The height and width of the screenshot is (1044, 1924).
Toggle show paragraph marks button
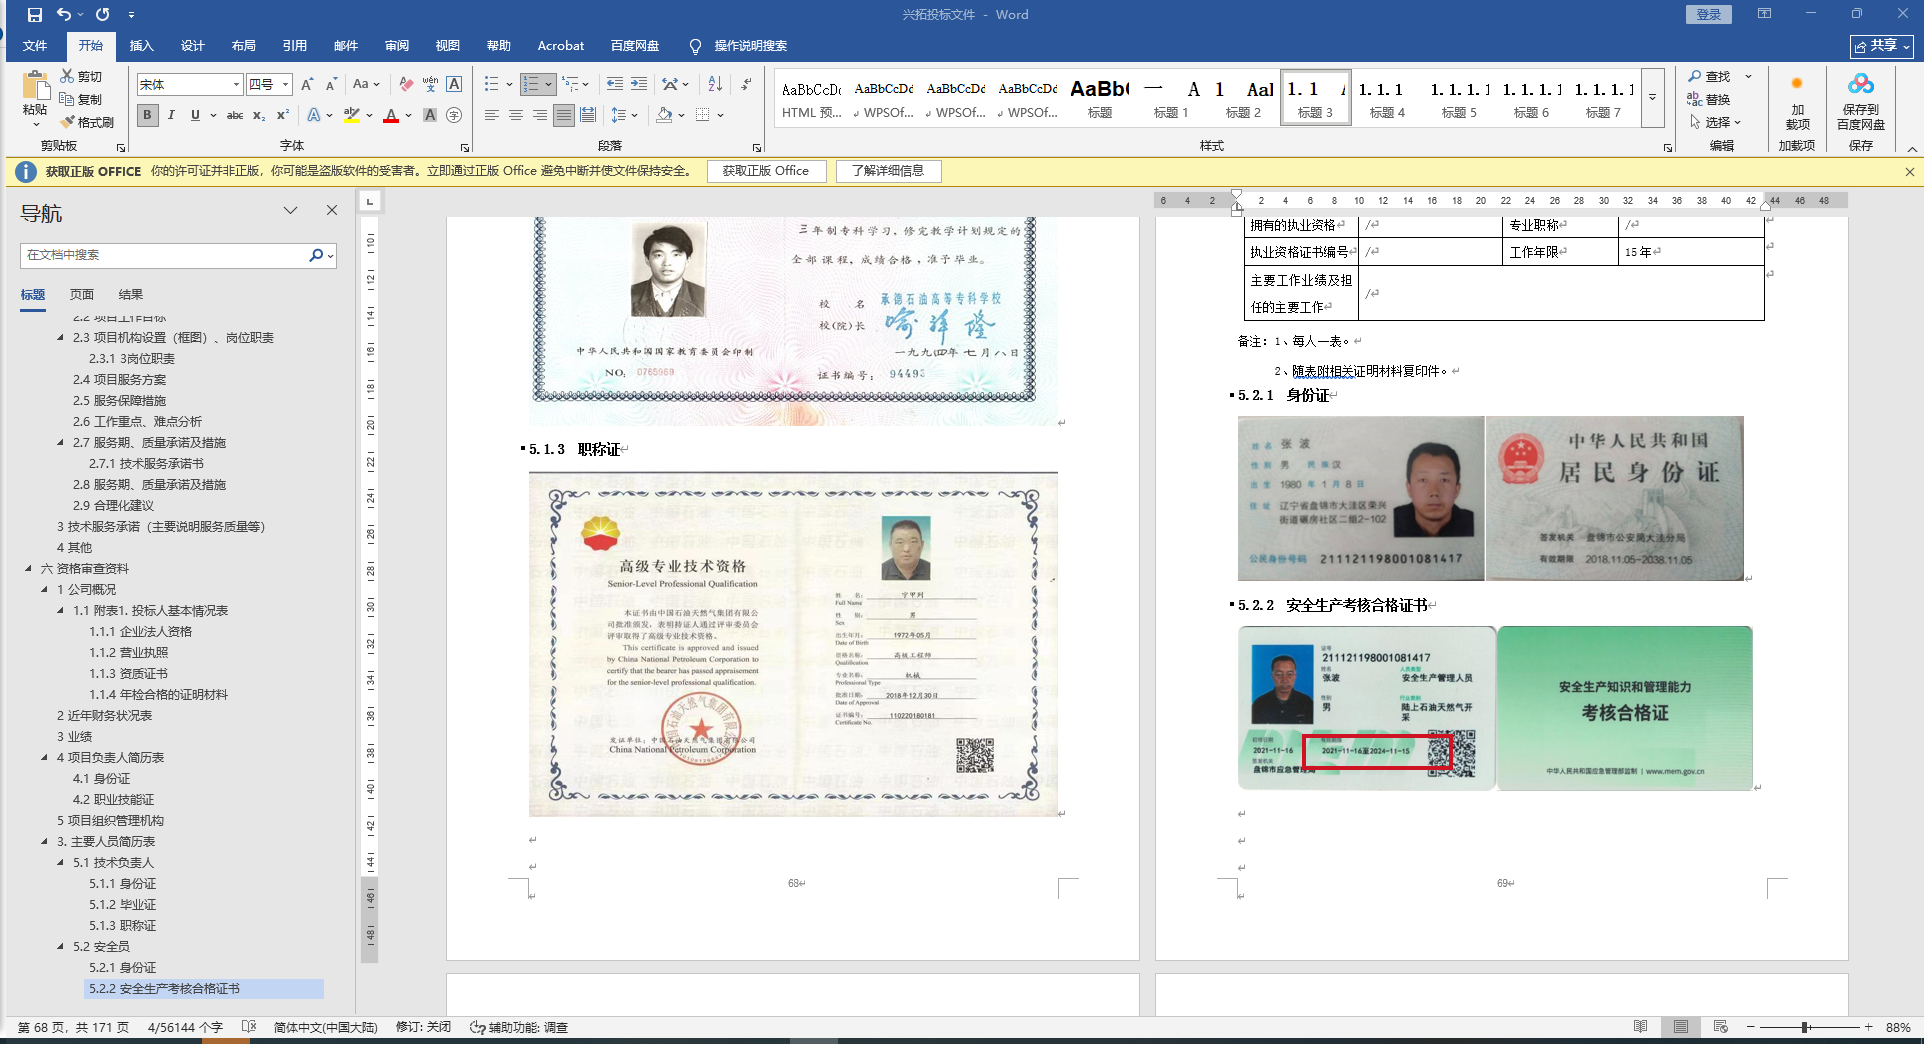click(746, 84)
